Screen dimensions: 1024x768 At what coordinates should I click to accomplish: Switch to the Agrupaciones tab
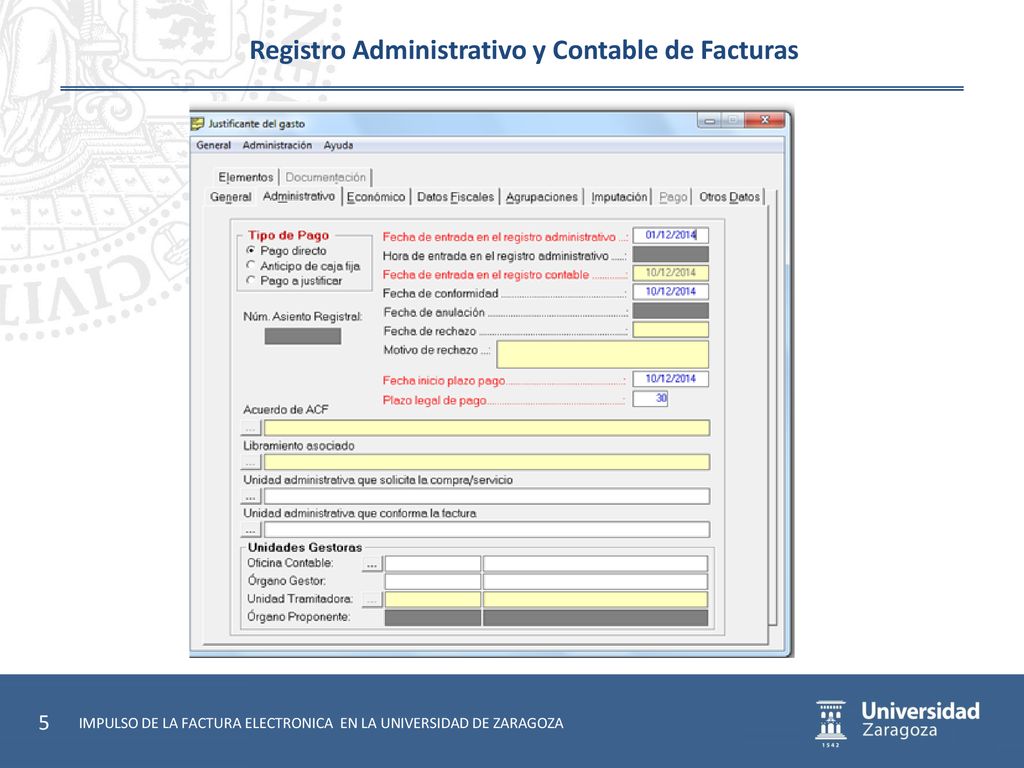[542, 197]
